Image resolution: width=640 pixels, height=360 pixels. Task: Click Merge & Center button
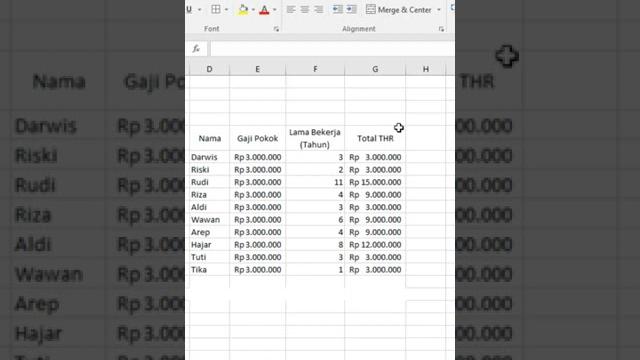point(398,9)
